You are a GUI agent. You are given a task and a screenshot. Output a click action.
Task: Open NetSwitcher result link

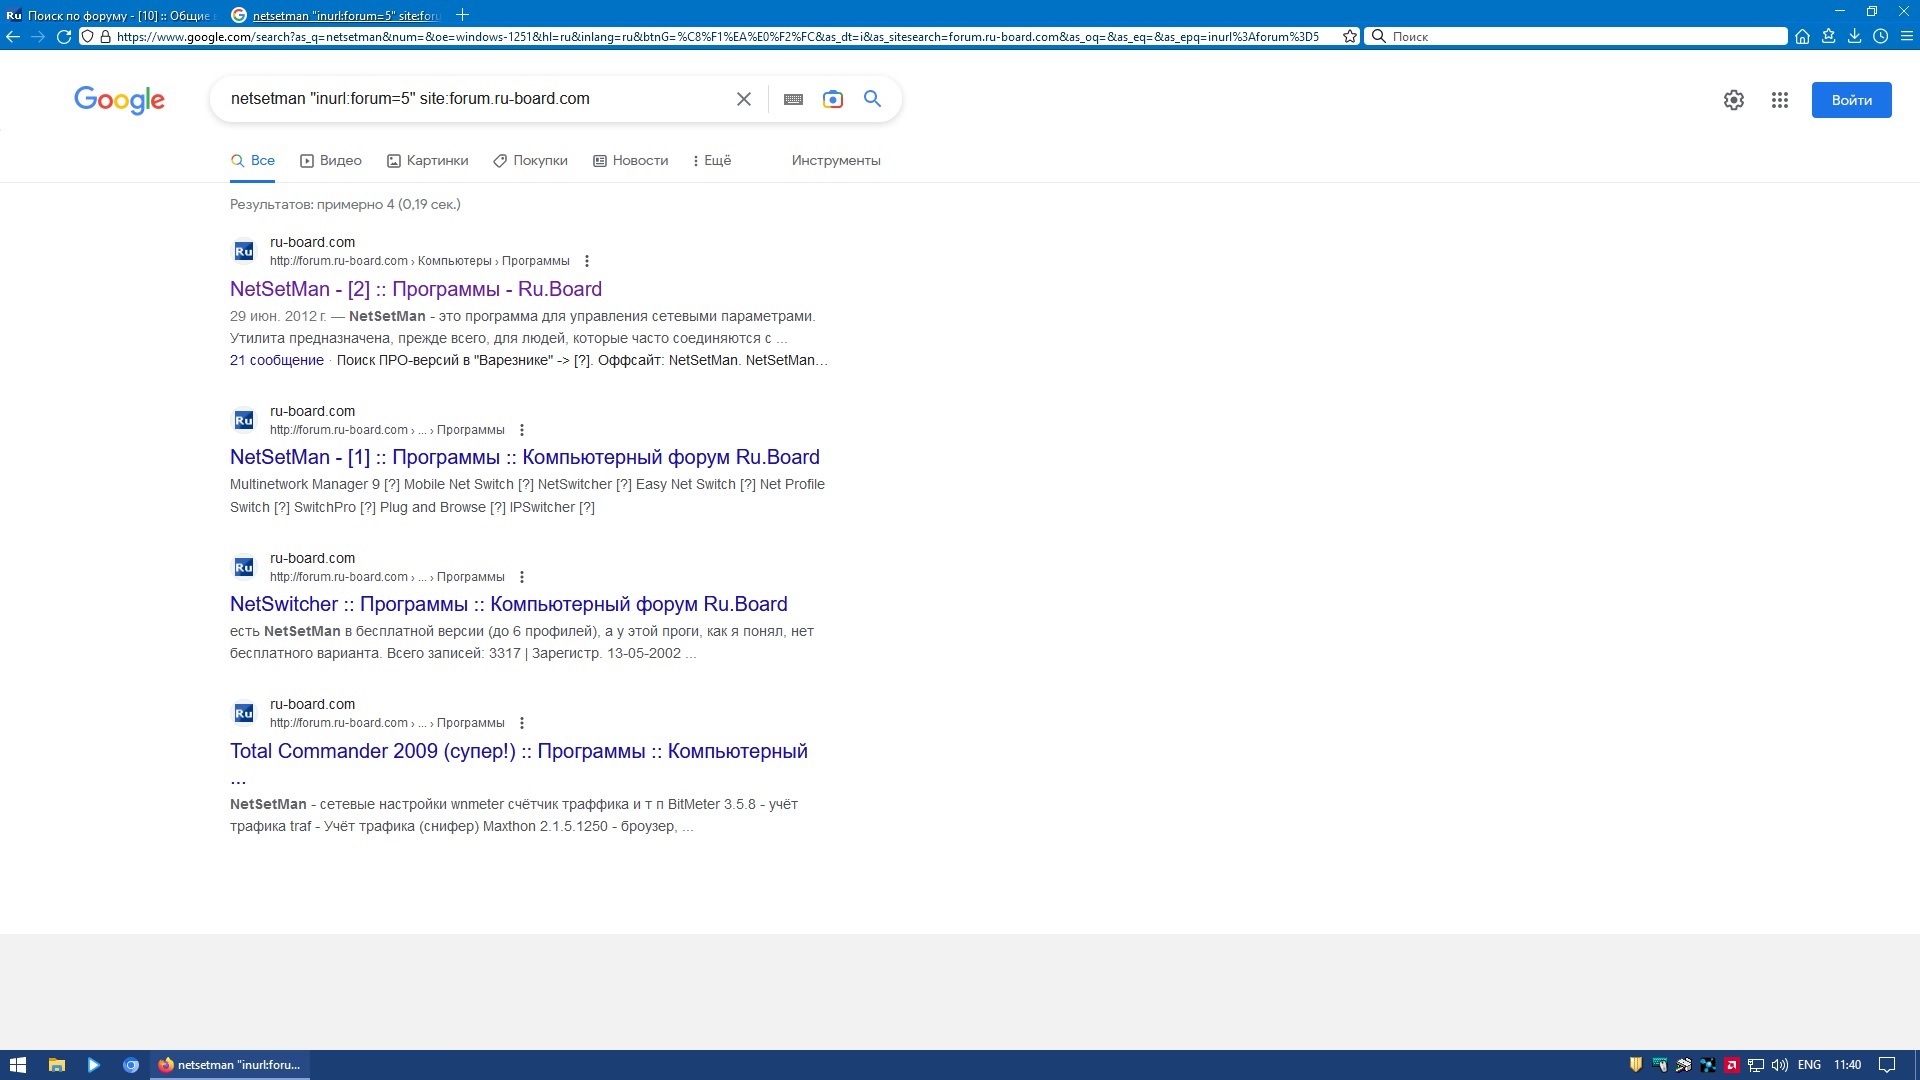click(509, 604)
